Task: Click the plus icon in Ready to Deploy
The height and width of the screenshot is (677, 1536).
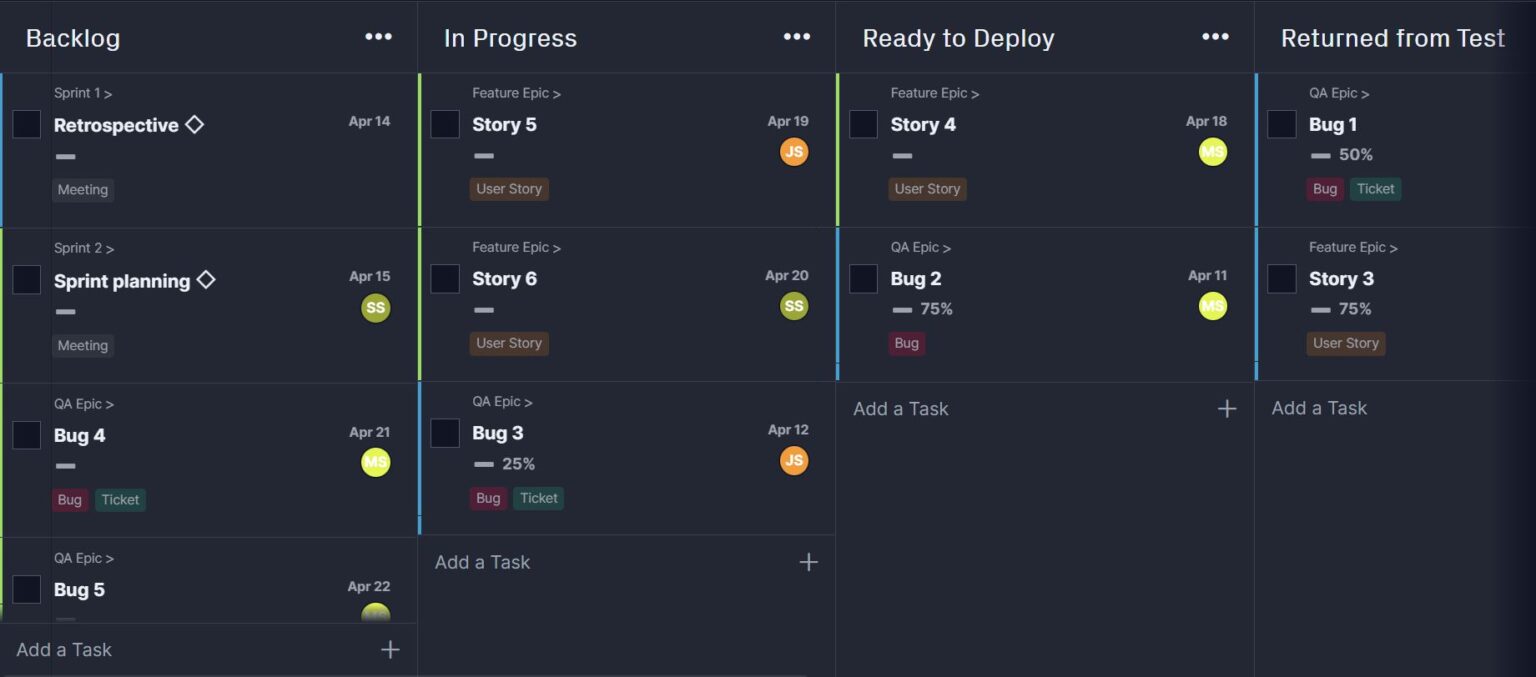Action: (1227, 408)
